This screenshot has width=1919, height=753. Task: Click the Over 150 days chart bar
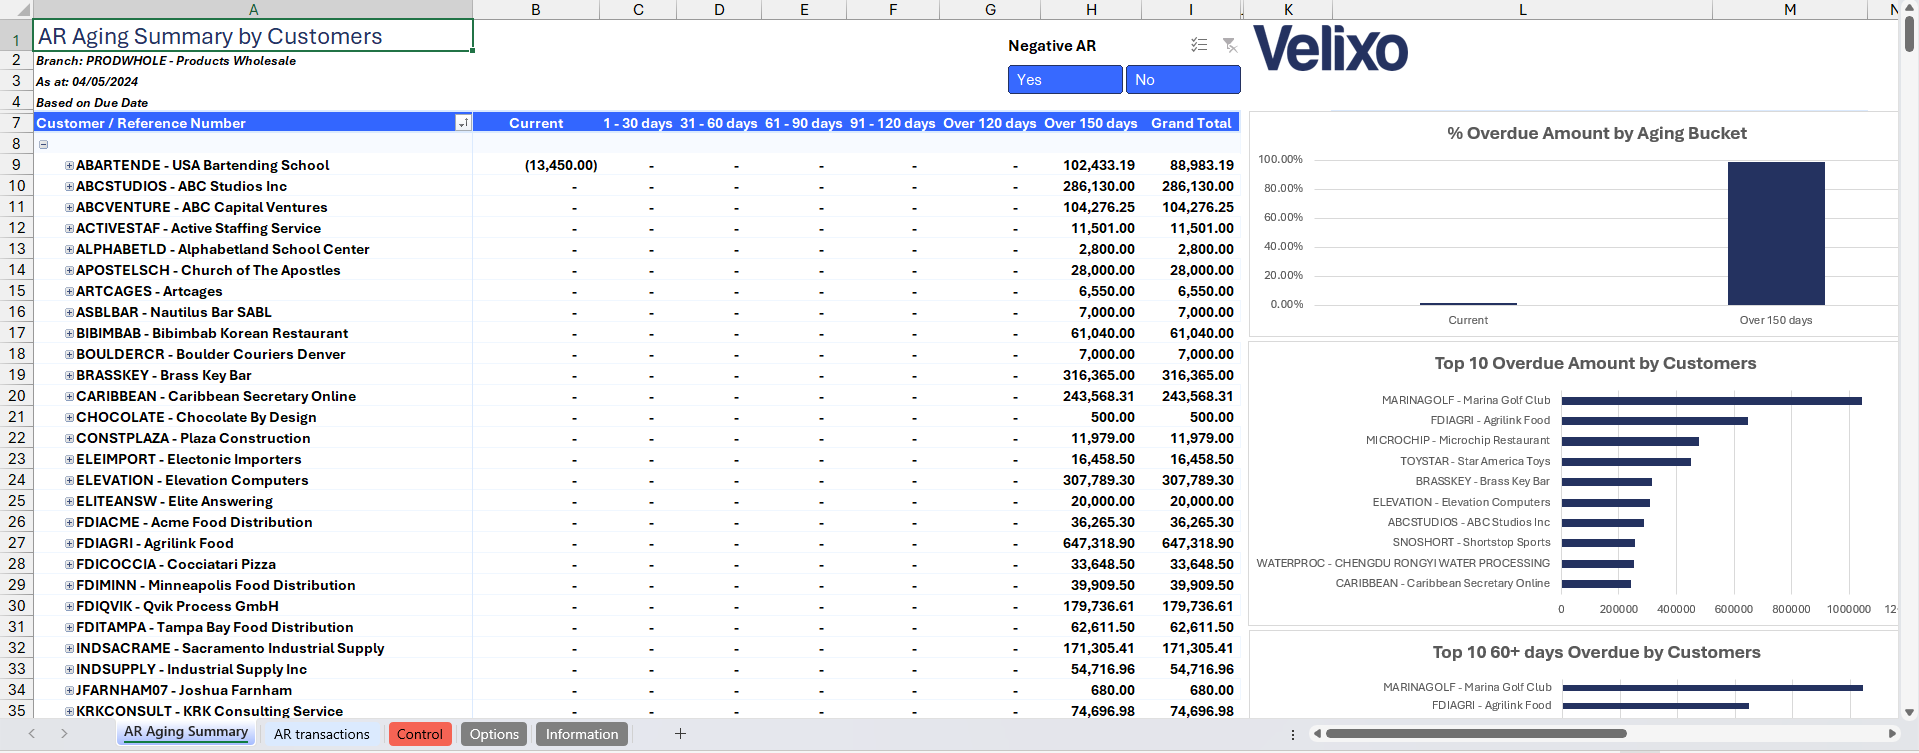coord(1776,233)
